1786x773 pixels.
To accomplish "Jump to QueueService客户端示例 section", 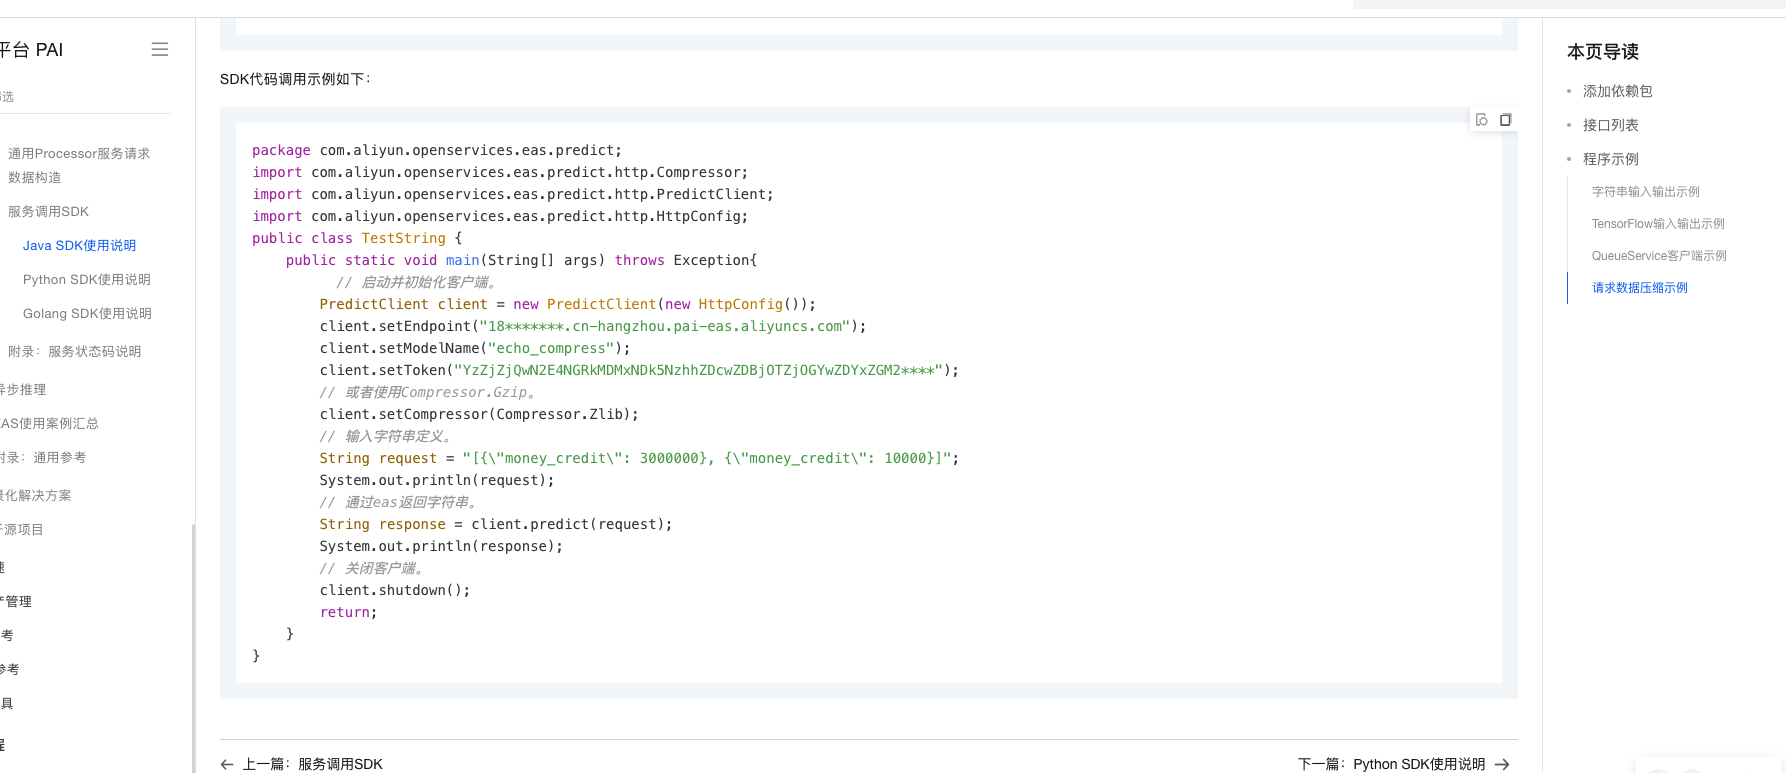I will [1659, 255].
